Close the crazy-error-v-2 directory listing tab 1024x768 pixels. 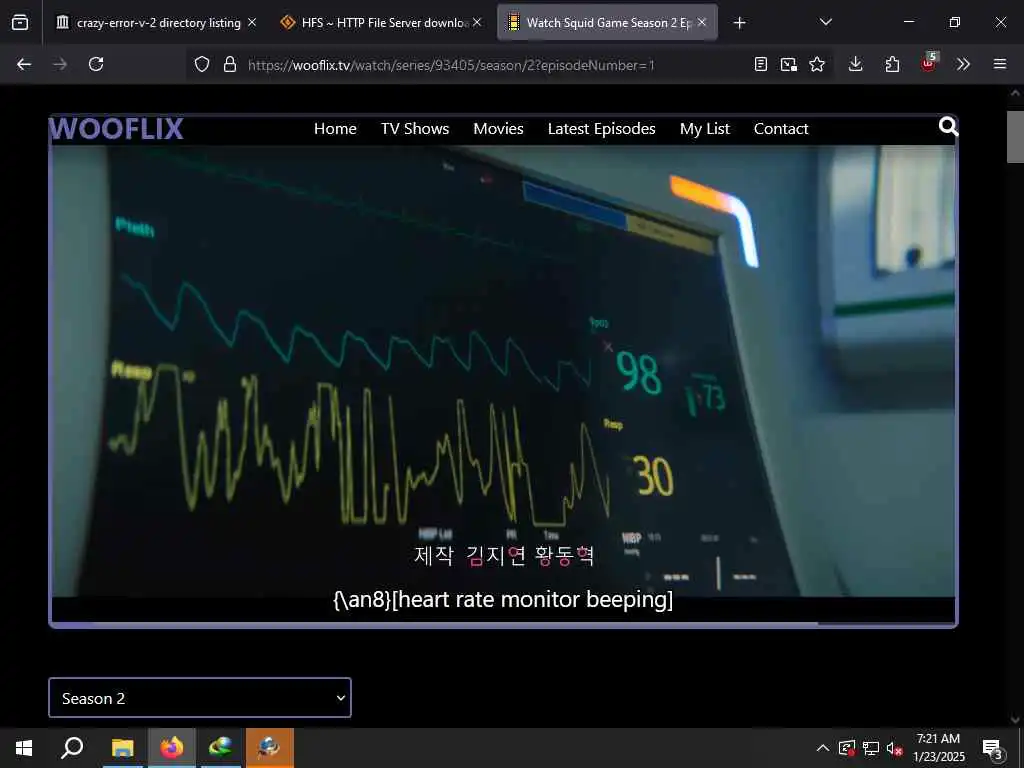point(252,22)
